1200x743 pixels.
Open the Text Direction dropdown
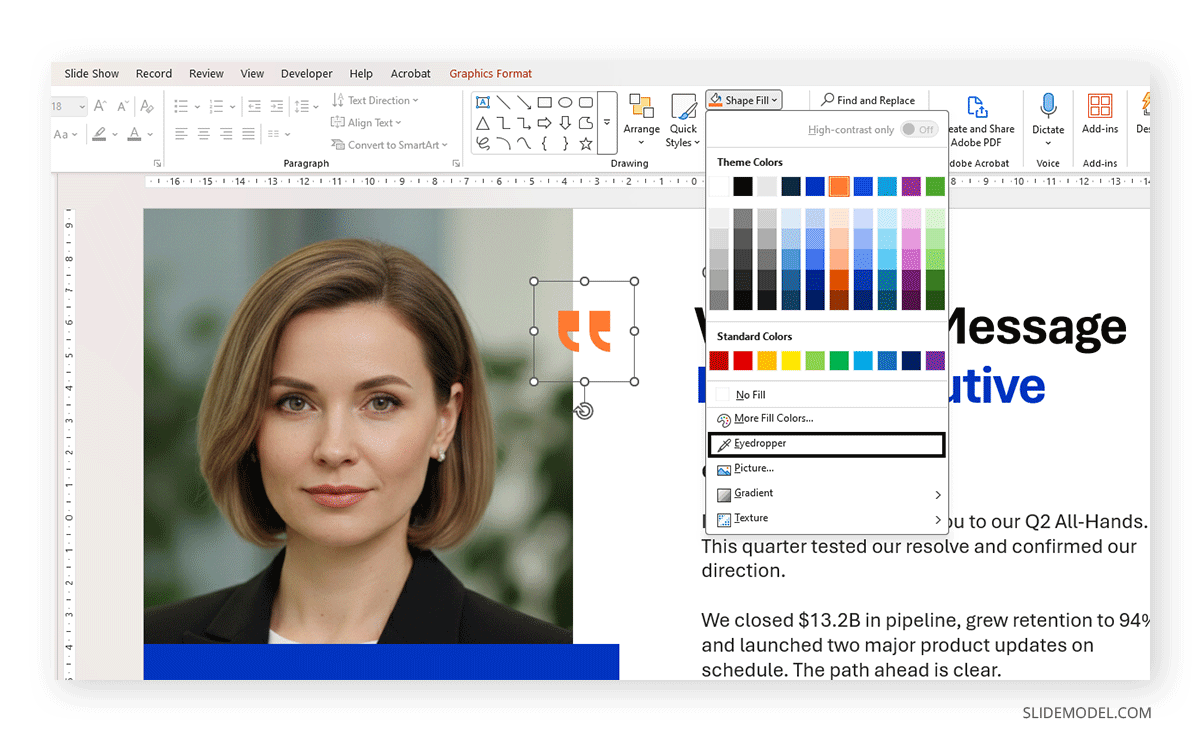[375, 100]
